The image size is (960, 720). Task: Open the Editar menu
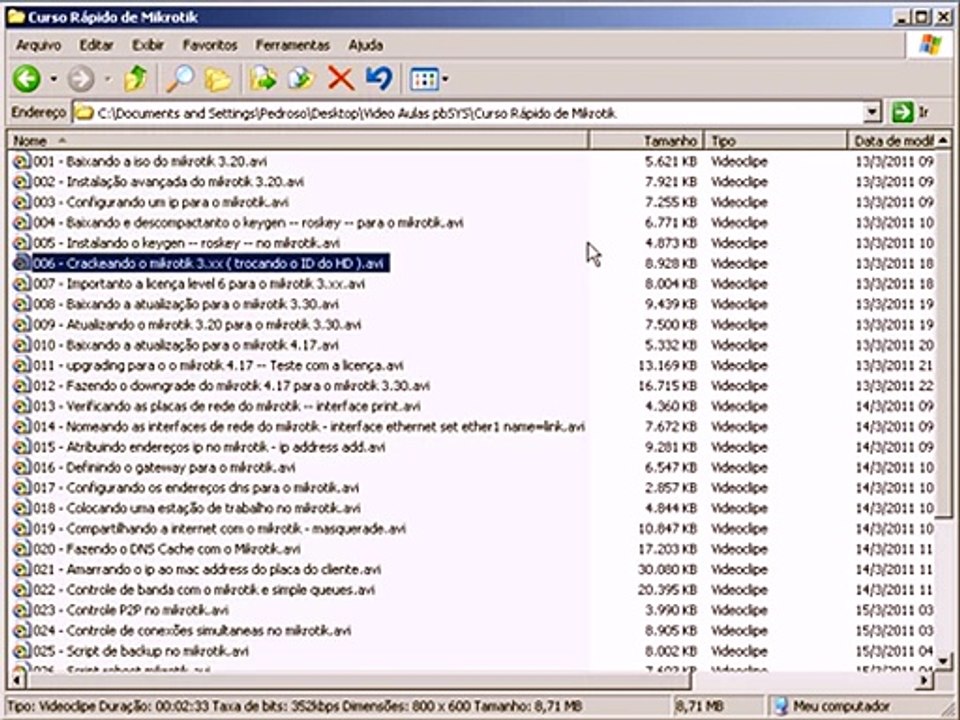coord(96,45)
